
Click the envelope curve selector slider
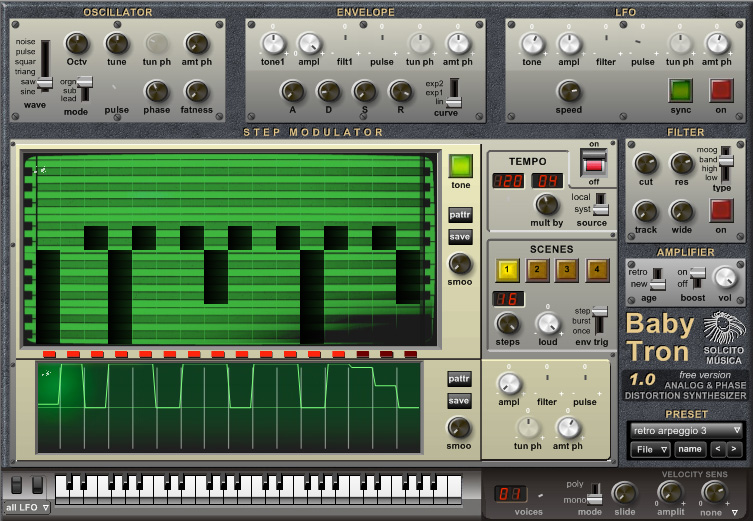coord(454,93)
